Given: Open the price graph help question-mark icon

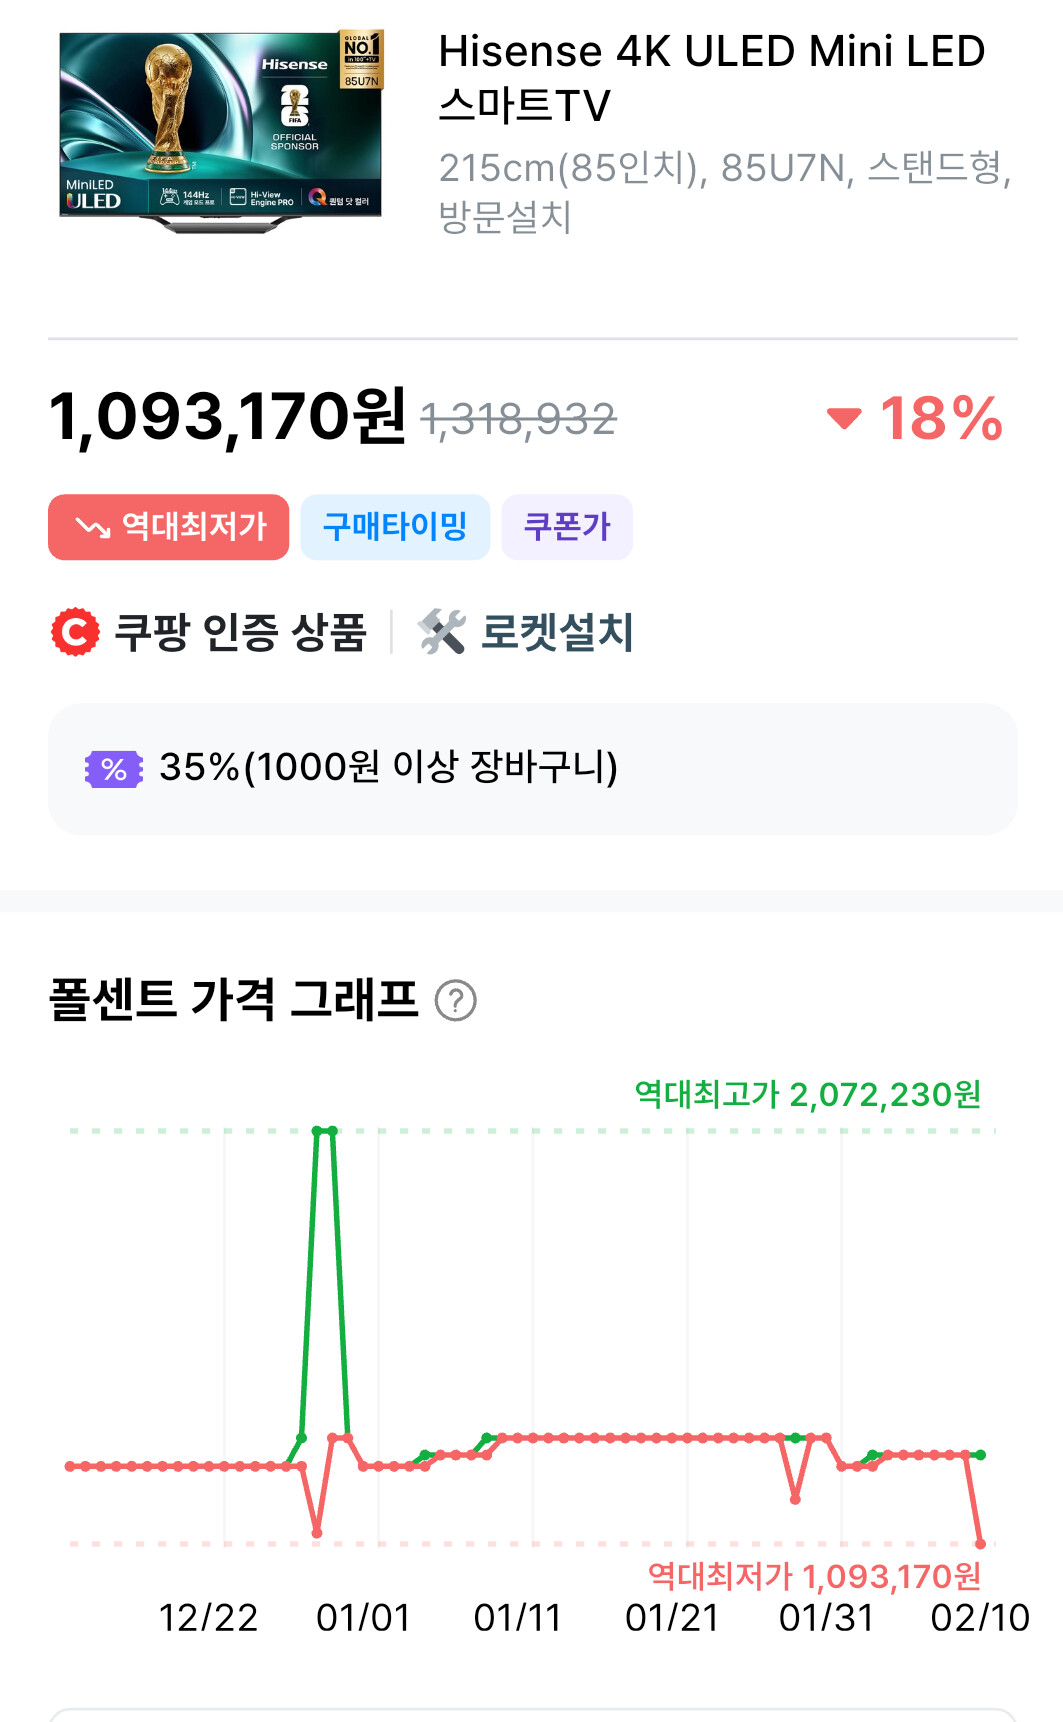Looking at the screenshot, I should point(456,1001).
